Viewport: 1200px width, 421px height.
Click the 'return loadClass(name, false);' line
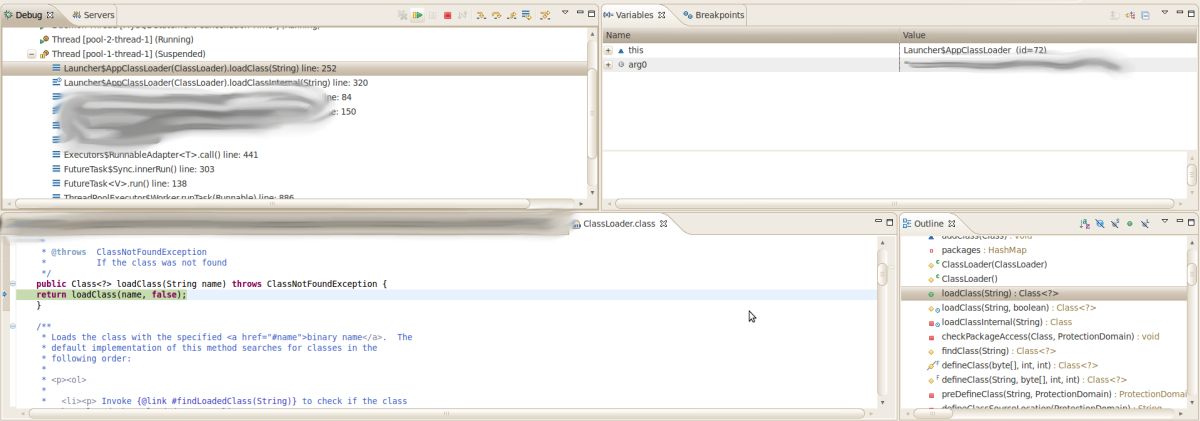(112, 295)
